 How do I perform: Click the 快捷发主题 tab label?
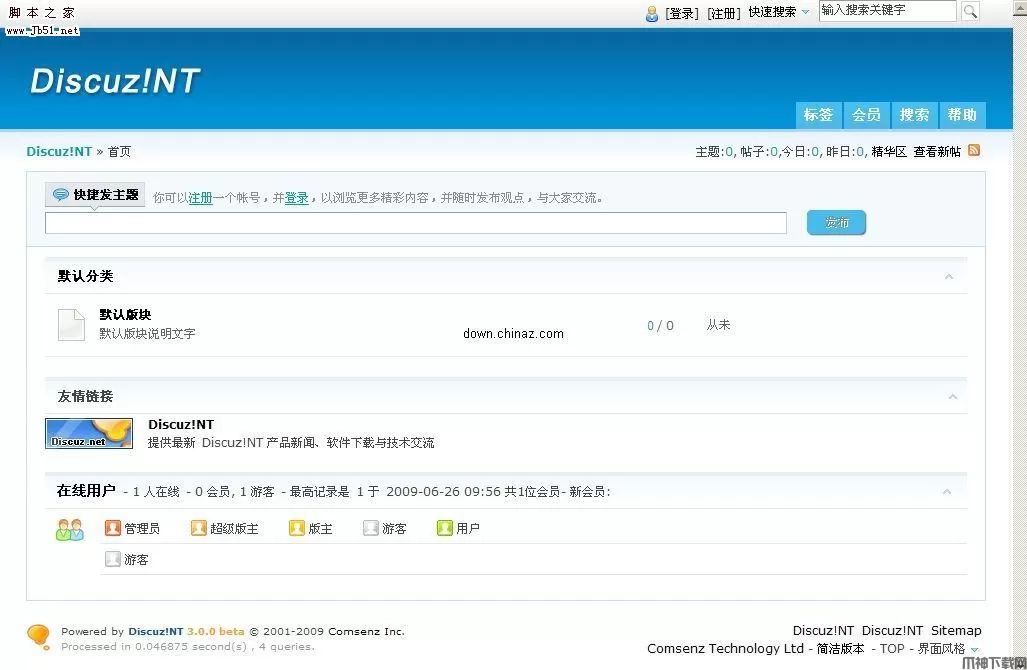(x=96, y=195)
